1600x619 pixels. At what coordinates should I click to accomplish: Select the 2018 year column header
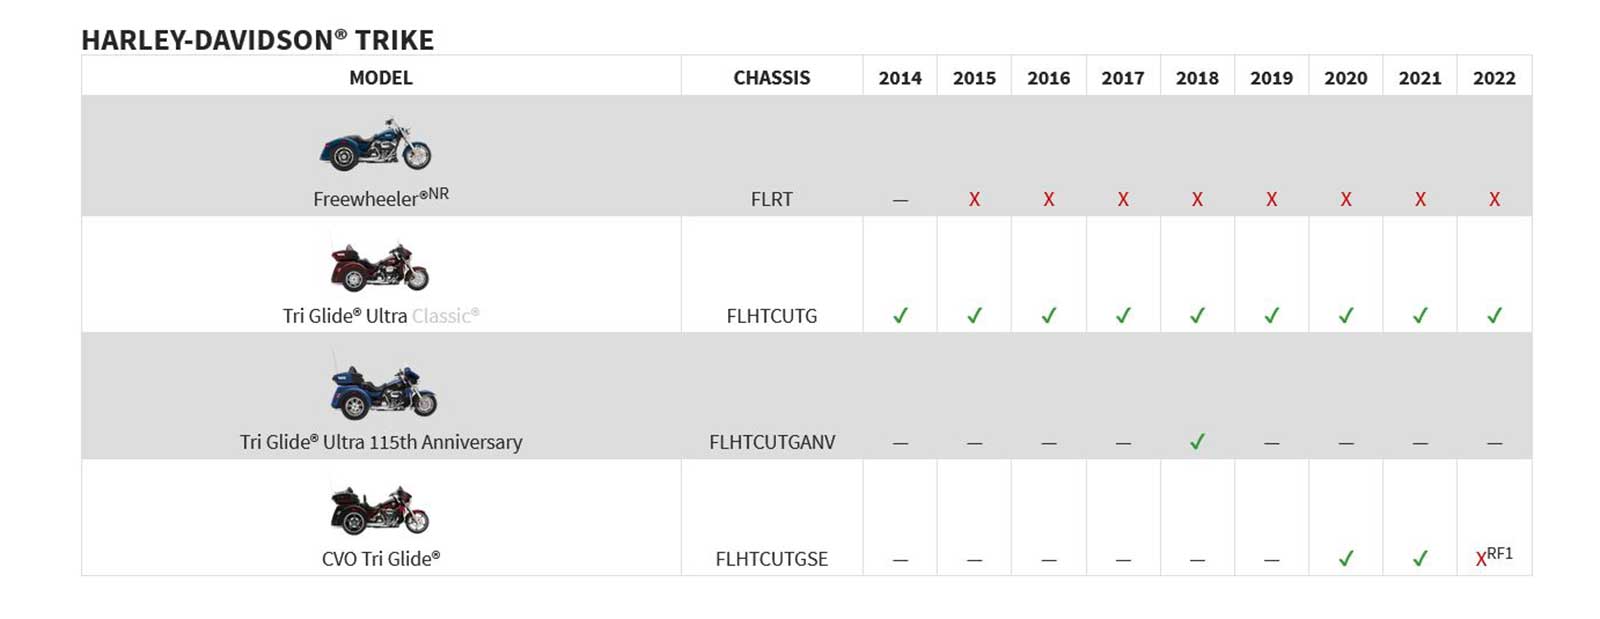tap(1197, 78)
